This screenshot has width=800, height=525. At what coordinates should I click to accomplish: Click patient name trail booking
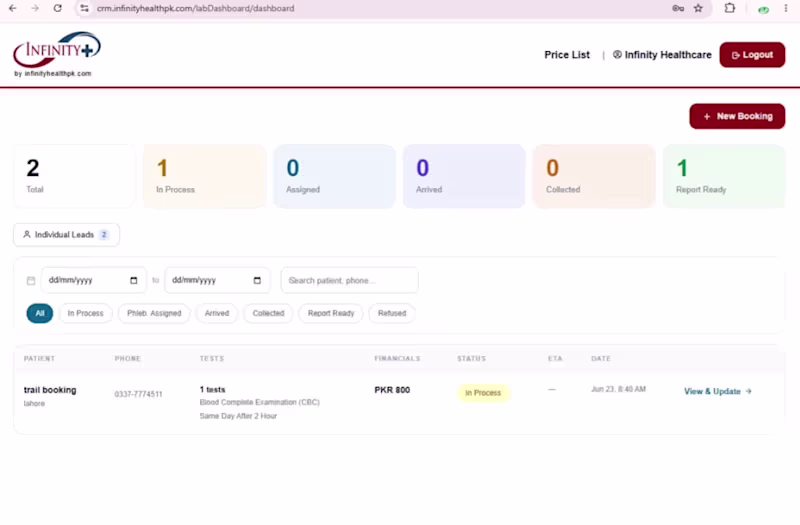50,390
